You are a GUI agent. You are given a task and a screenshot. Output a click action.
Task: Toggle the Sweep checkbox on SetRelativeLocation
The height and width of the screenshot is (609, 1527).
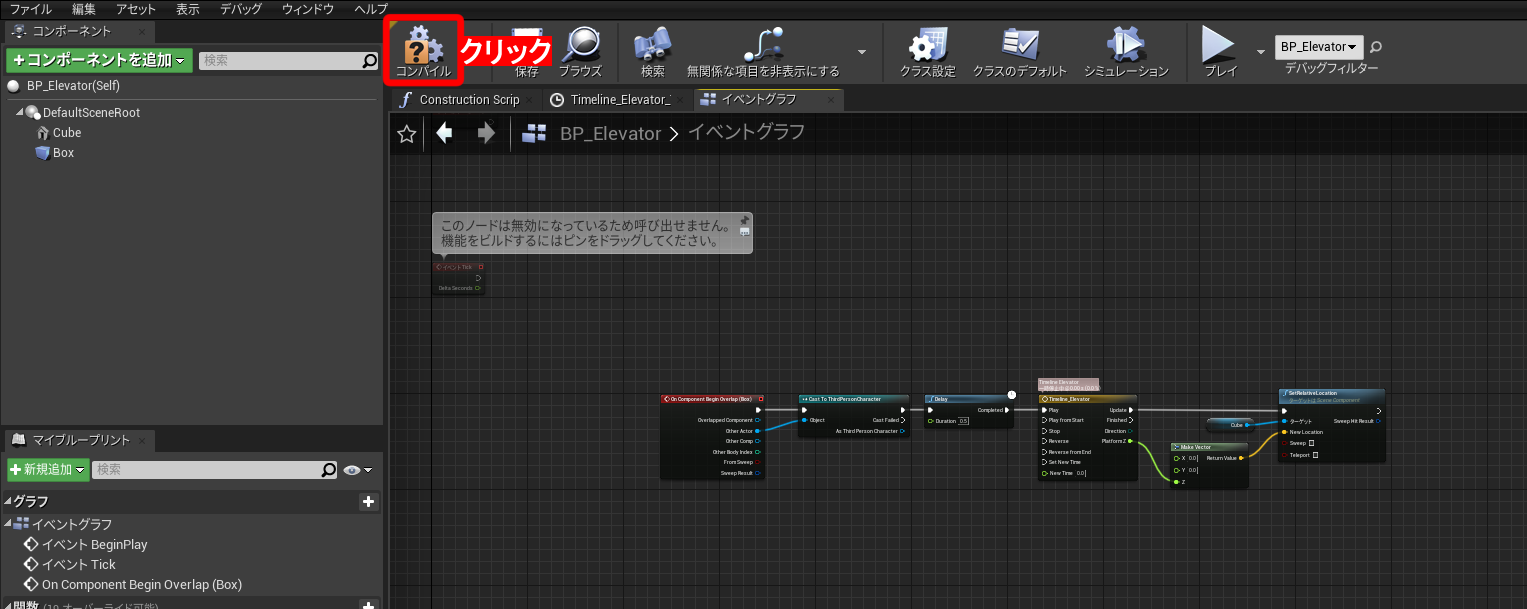[x=1312, y=443]
